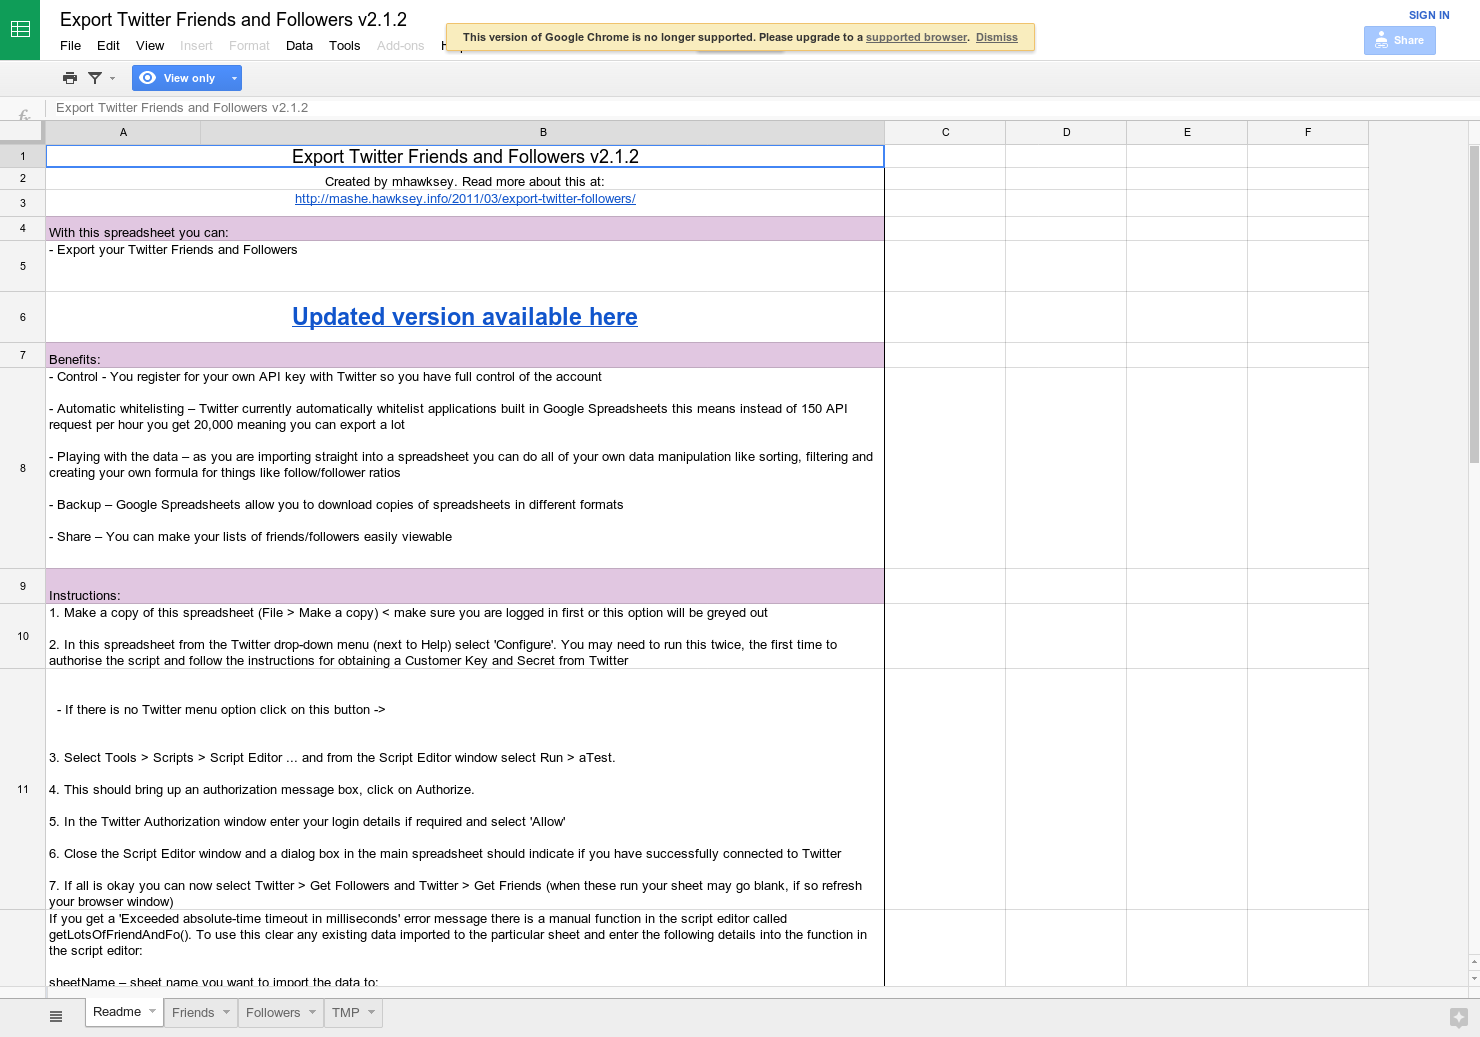Click inside the formula bar

(400, 107)
